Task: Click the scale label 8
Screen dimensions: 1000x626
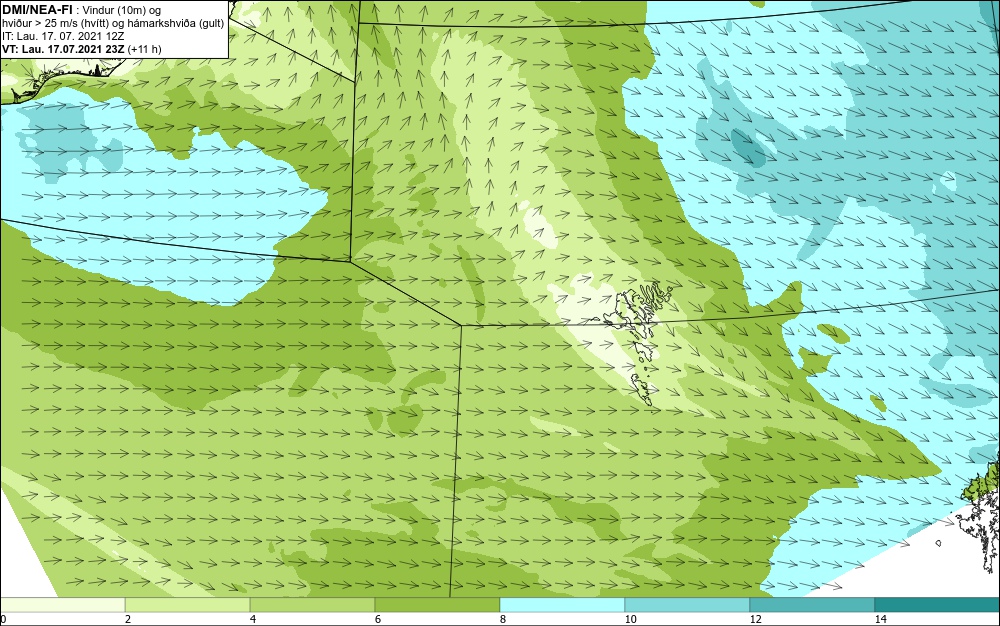Action: [x=503, y=619]
